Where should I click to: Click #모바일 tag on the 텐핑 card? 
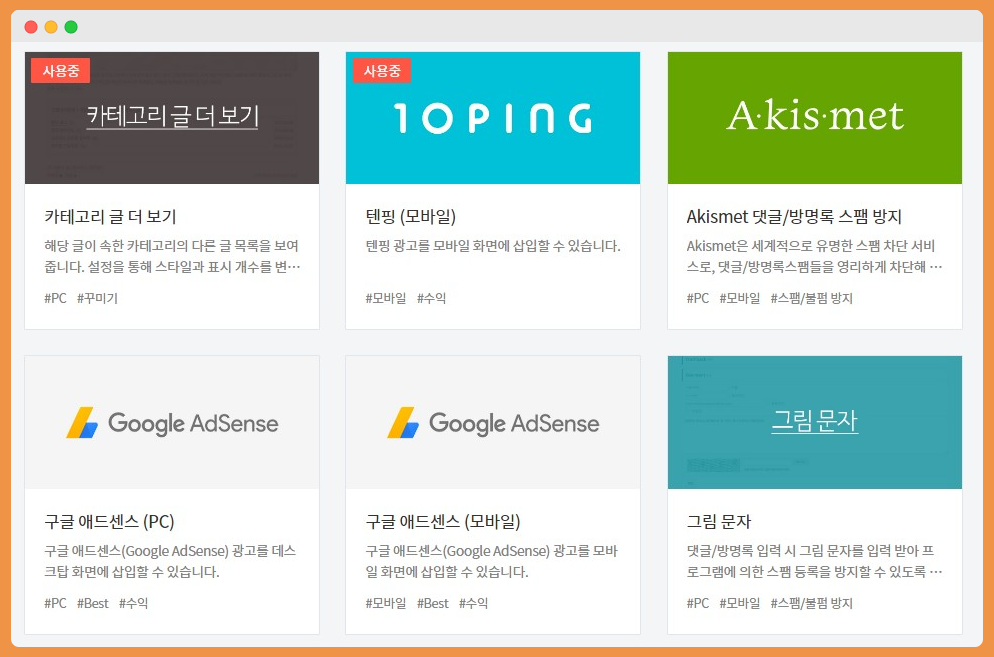[x=386, y=298]
